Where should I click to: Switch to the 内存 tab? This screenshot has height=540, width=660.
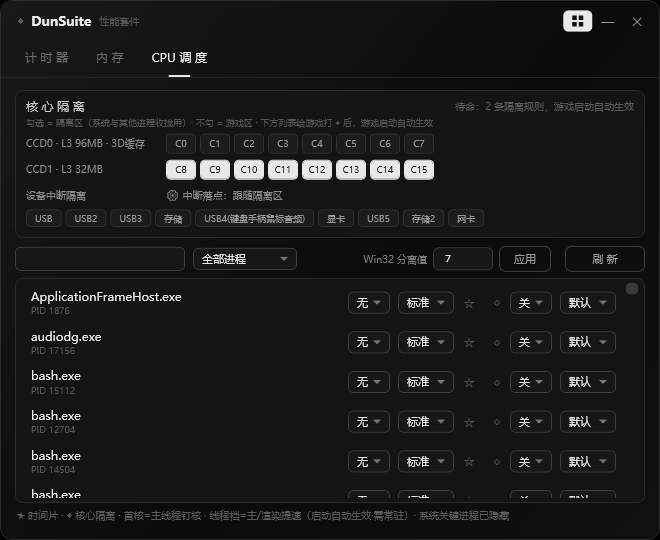110,58
